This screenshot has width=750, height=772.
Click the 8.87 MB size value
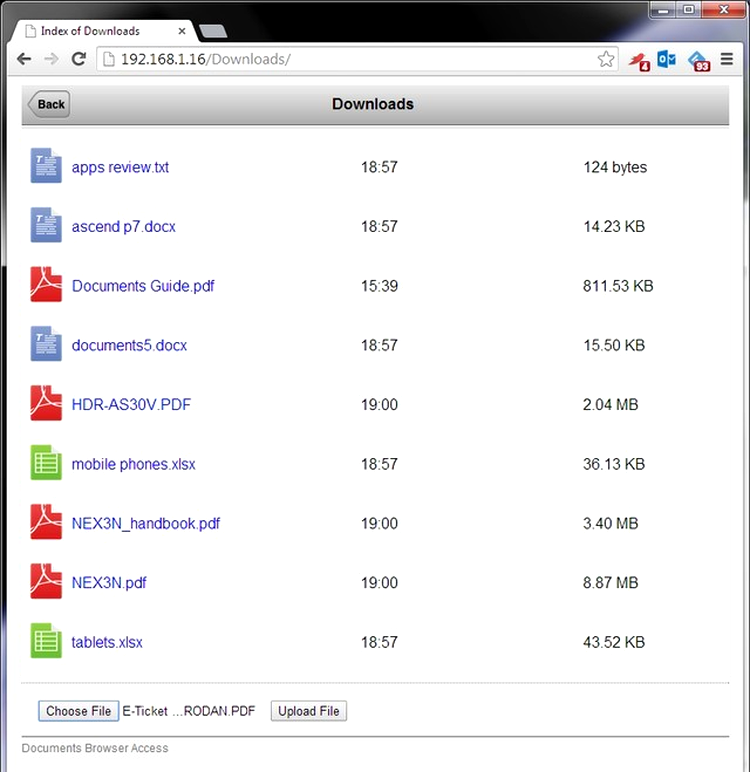611,583
